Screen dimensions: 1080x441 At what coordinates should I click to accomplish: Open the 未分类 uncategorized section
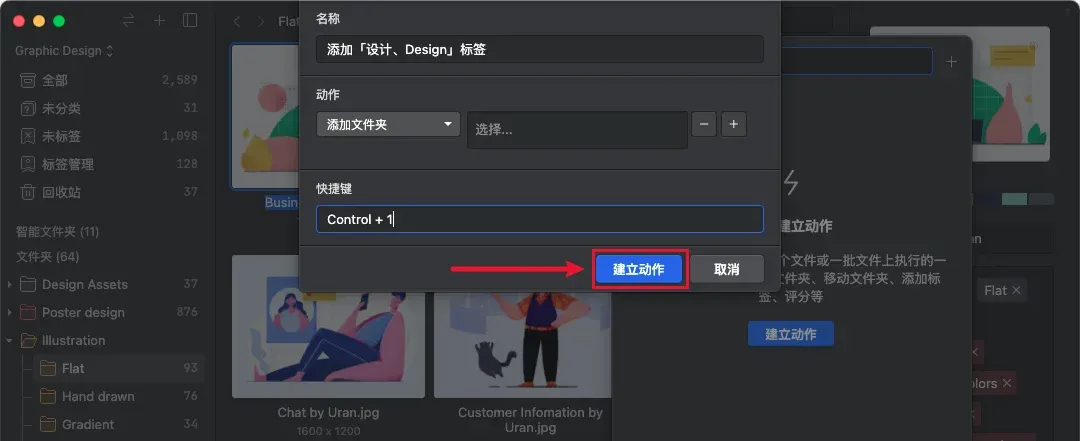tap(108, 108)
